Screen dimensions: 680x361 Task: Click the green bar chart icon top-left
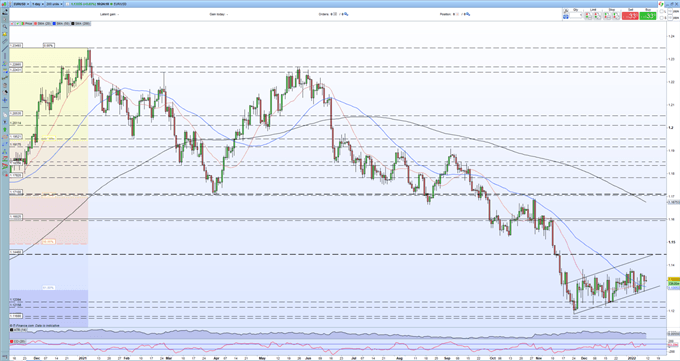(x=4, y=4)
